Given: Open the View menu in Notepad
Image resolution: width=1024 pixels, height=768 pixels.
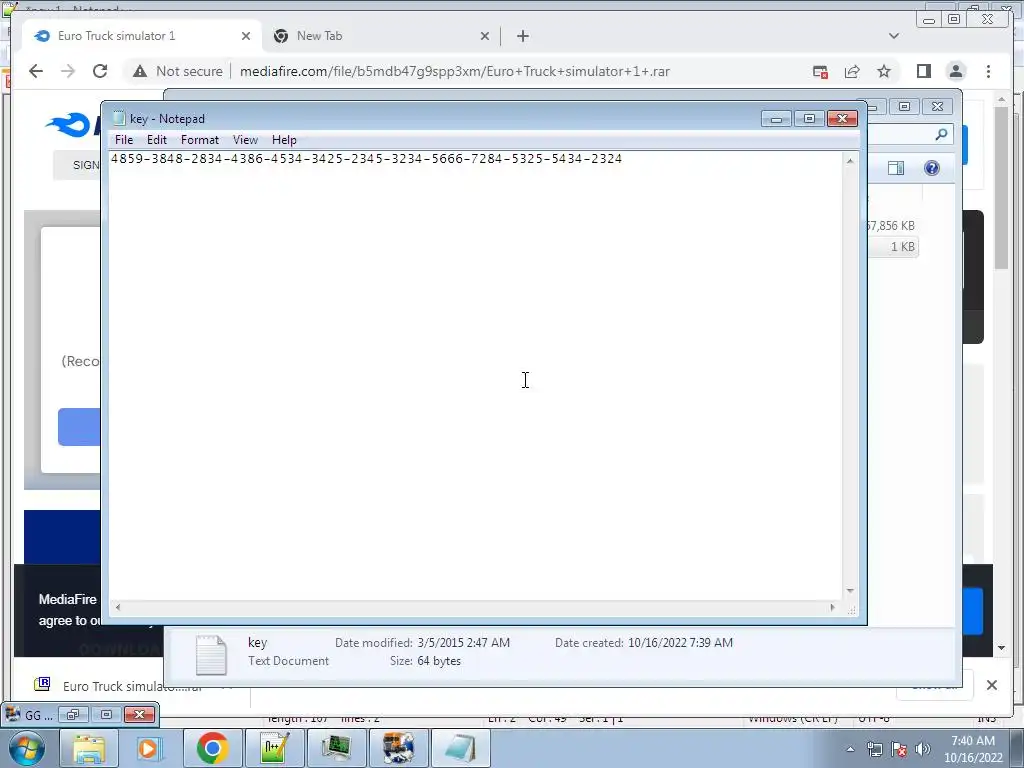Looking at the screenshot, I should click(x=246, y=140).
